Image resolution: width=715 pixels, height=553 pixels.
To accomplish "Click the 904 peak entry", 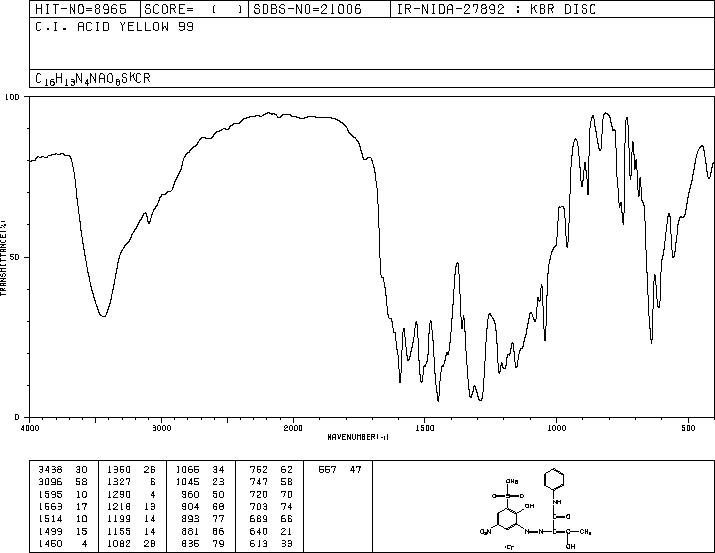I will coord(203,506).
